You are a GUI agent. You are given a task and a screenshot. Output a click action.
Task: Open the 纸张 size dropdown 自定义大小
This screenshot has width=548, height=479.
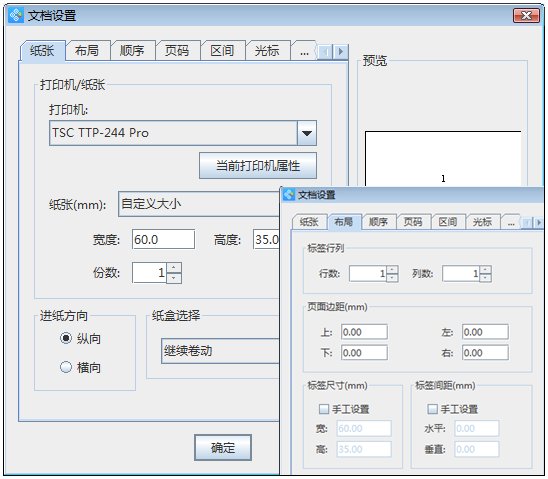click(199, 204)
